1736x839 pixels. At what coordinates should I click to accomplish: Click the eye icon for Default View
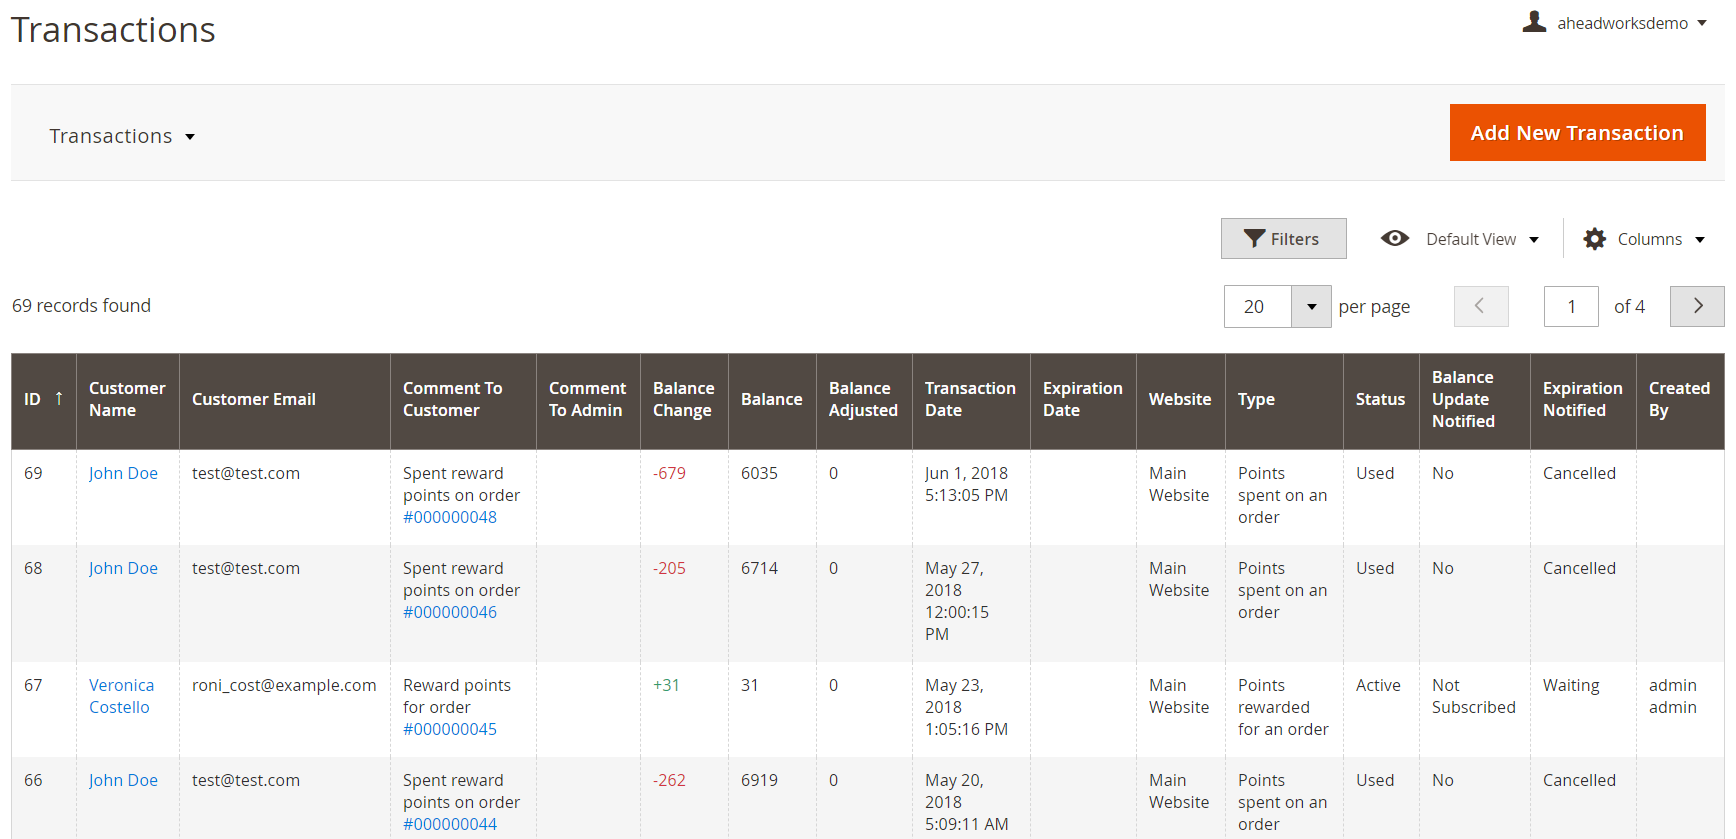pos(1394,239)
